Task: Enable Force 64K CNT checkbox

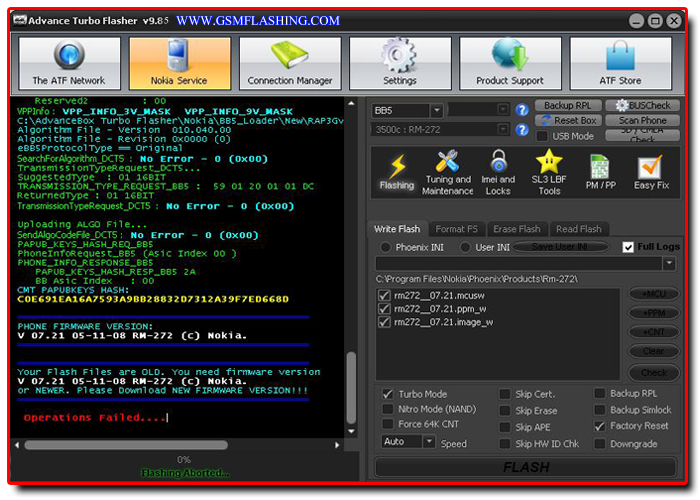Action: pyautogui.click(x=388, y=424)
